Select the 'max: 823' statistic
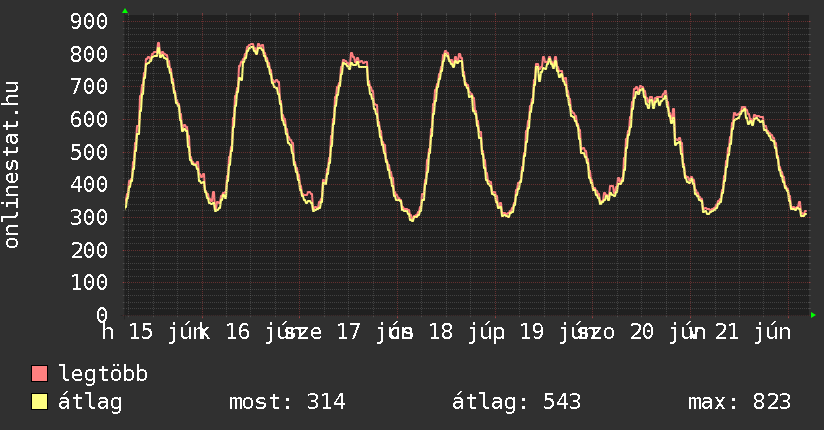This screenshot has height=430, width=824. (739, 402)
